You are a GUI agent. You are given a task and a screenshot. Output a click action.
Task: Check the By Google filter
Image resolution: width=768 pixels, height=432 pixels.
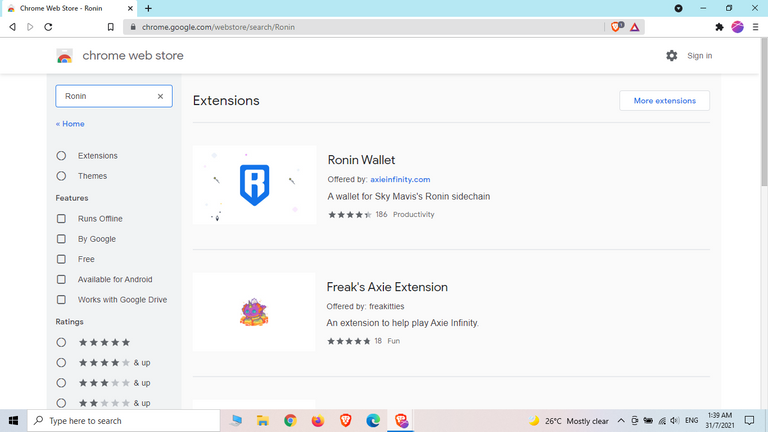click(x=61, y=239)
